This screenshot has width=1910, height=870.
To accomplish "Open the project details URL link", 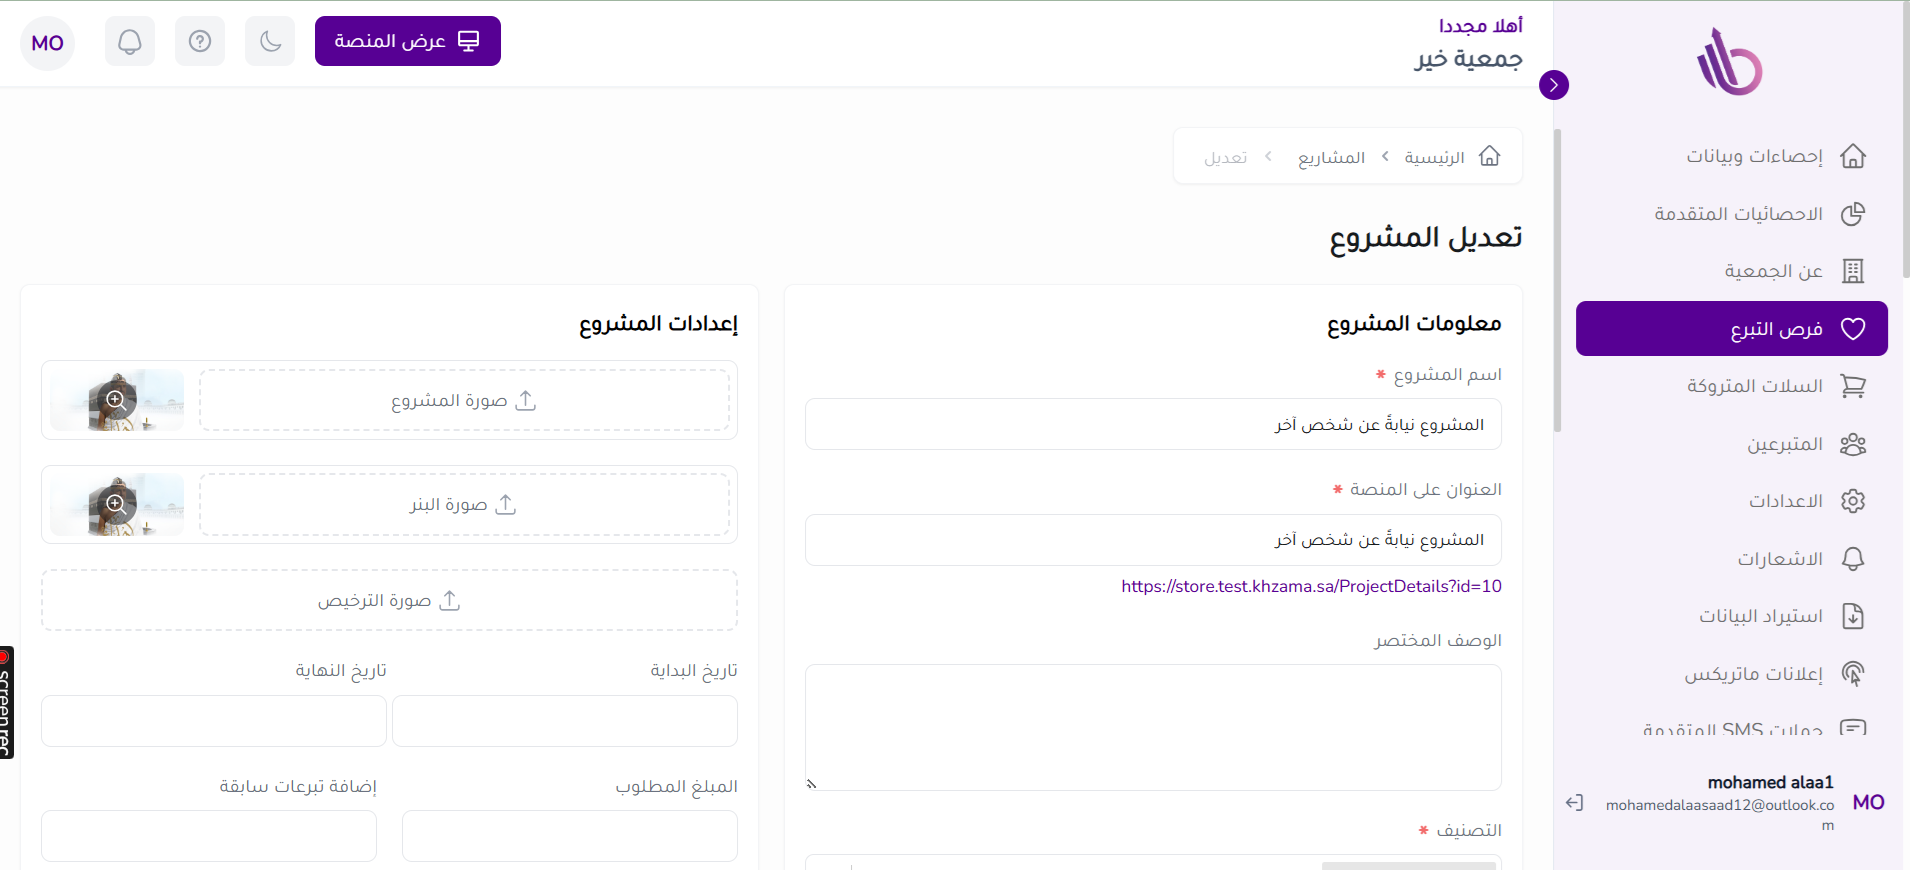I will (1311, 586).
